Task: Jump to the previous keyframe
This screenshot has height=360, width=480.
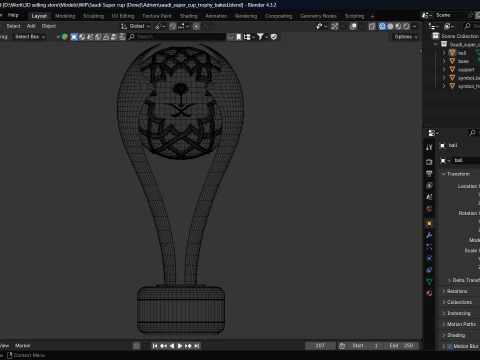Action: (x=163, y=346)
